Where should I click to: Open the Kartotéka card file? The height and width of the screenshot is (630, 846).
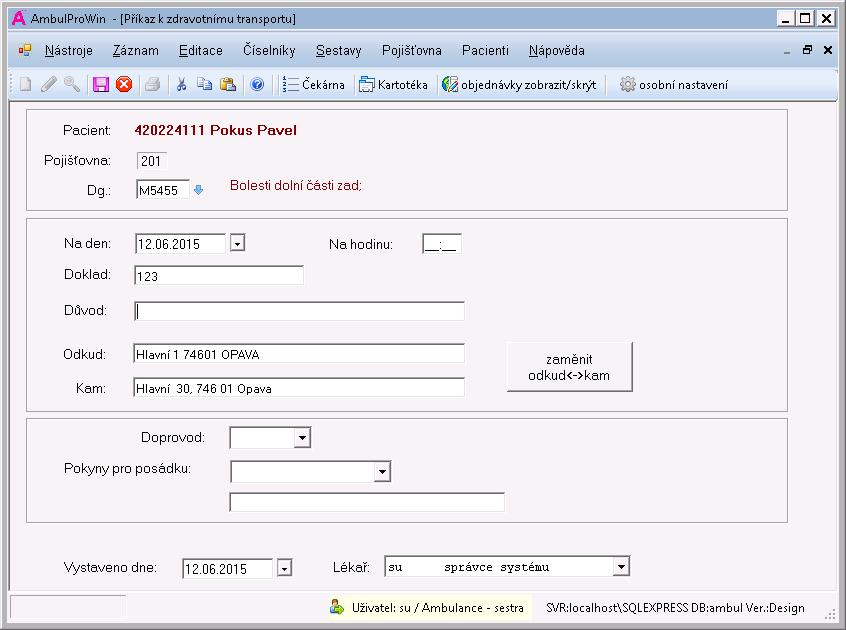coord(393,85)
